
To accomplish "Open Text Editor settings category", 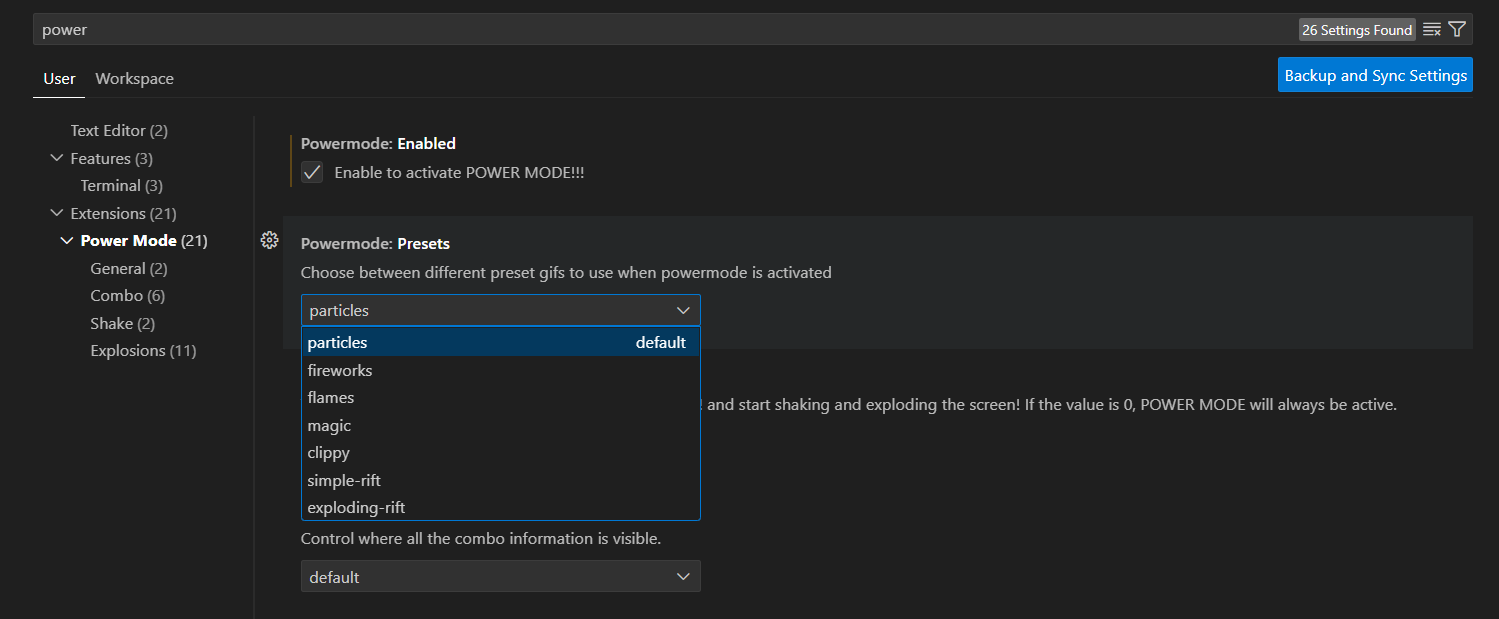I will [118, 131].
